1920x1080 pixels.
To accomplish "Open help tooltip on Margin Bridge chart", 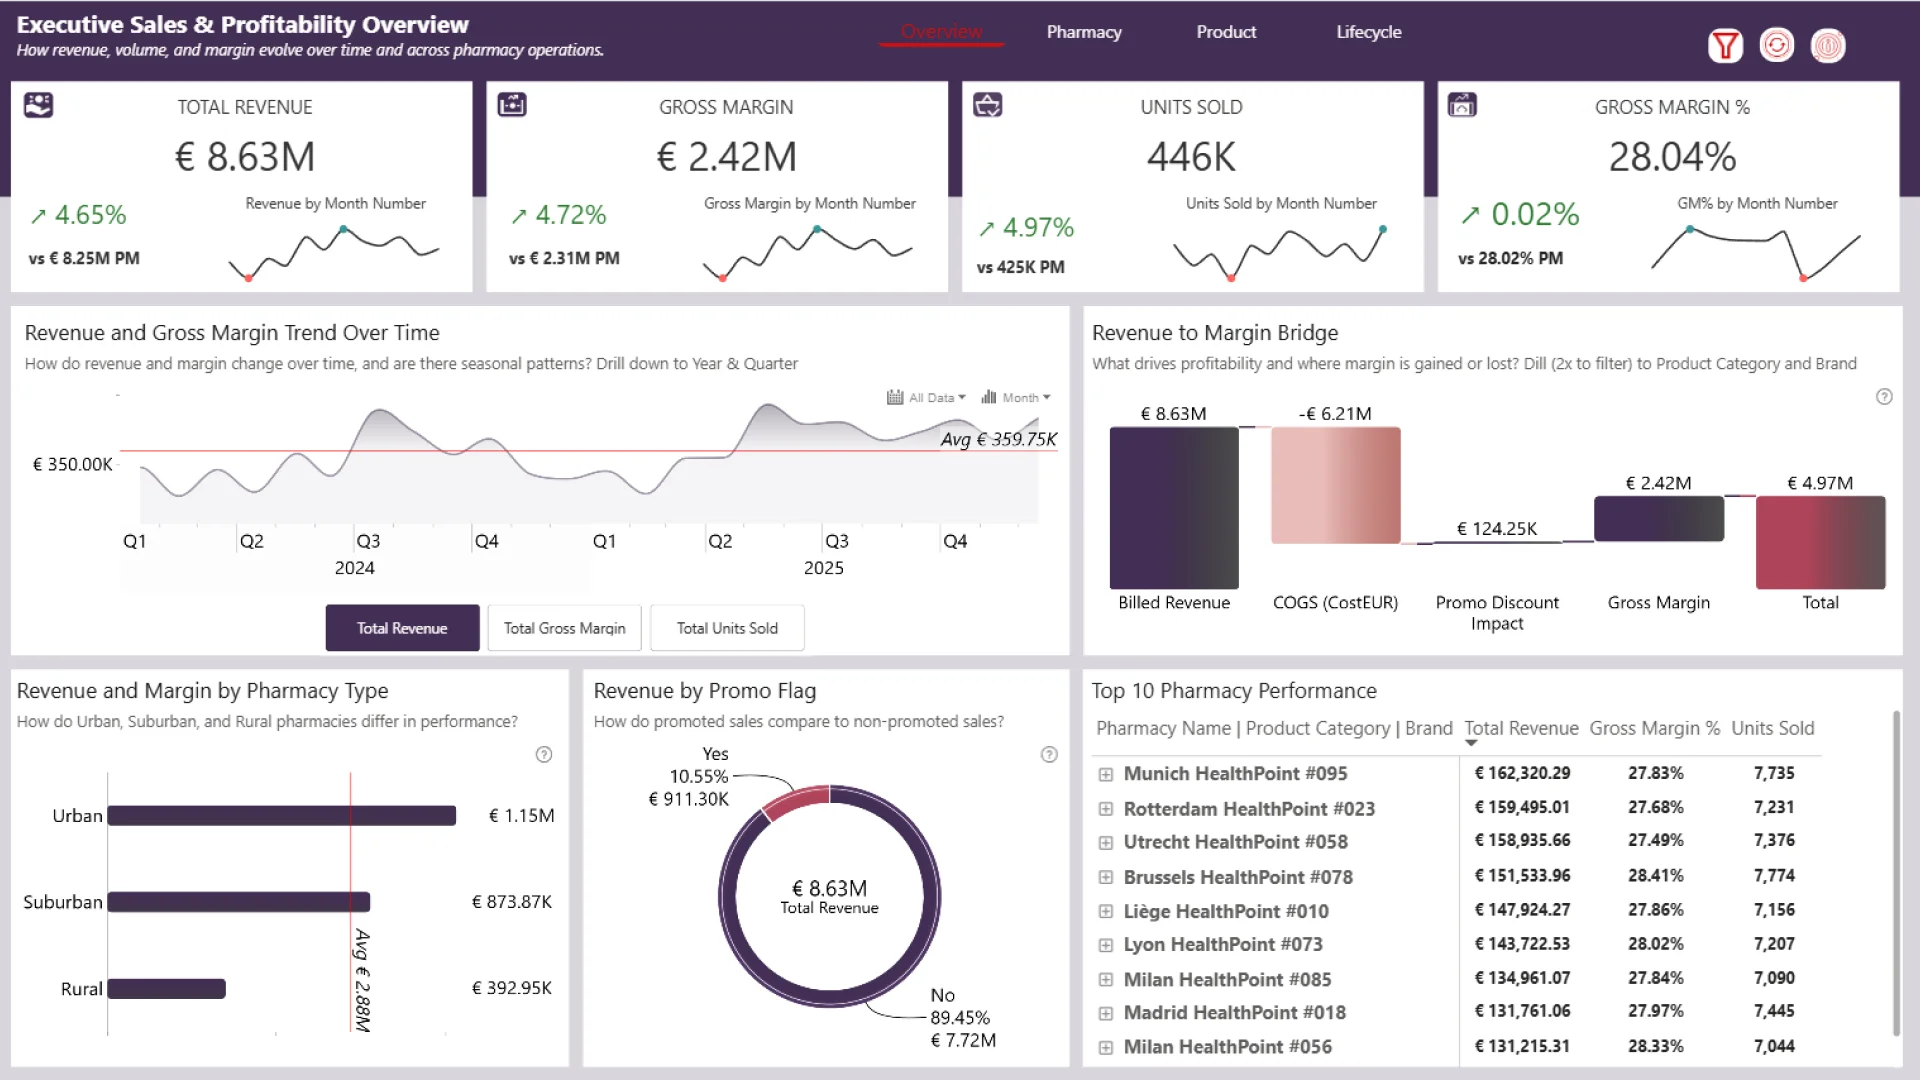I will point(1884,397).
